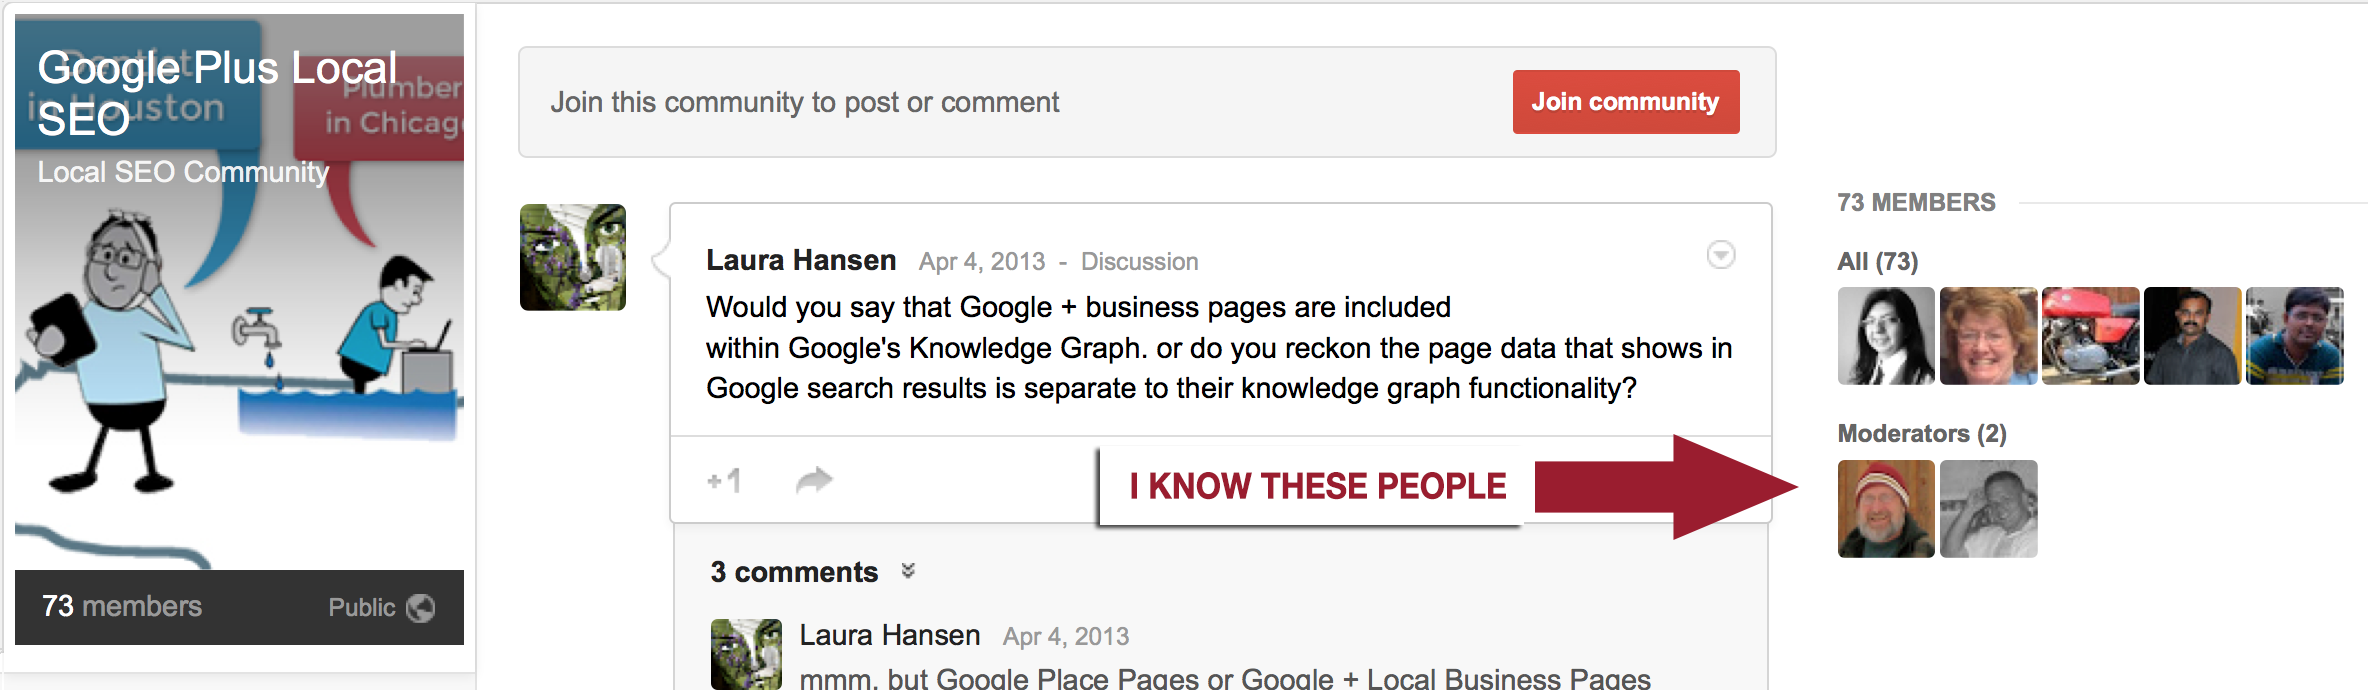
Task: Open Laura Hansen's comment avatar
Action: [x=746, y=654]
